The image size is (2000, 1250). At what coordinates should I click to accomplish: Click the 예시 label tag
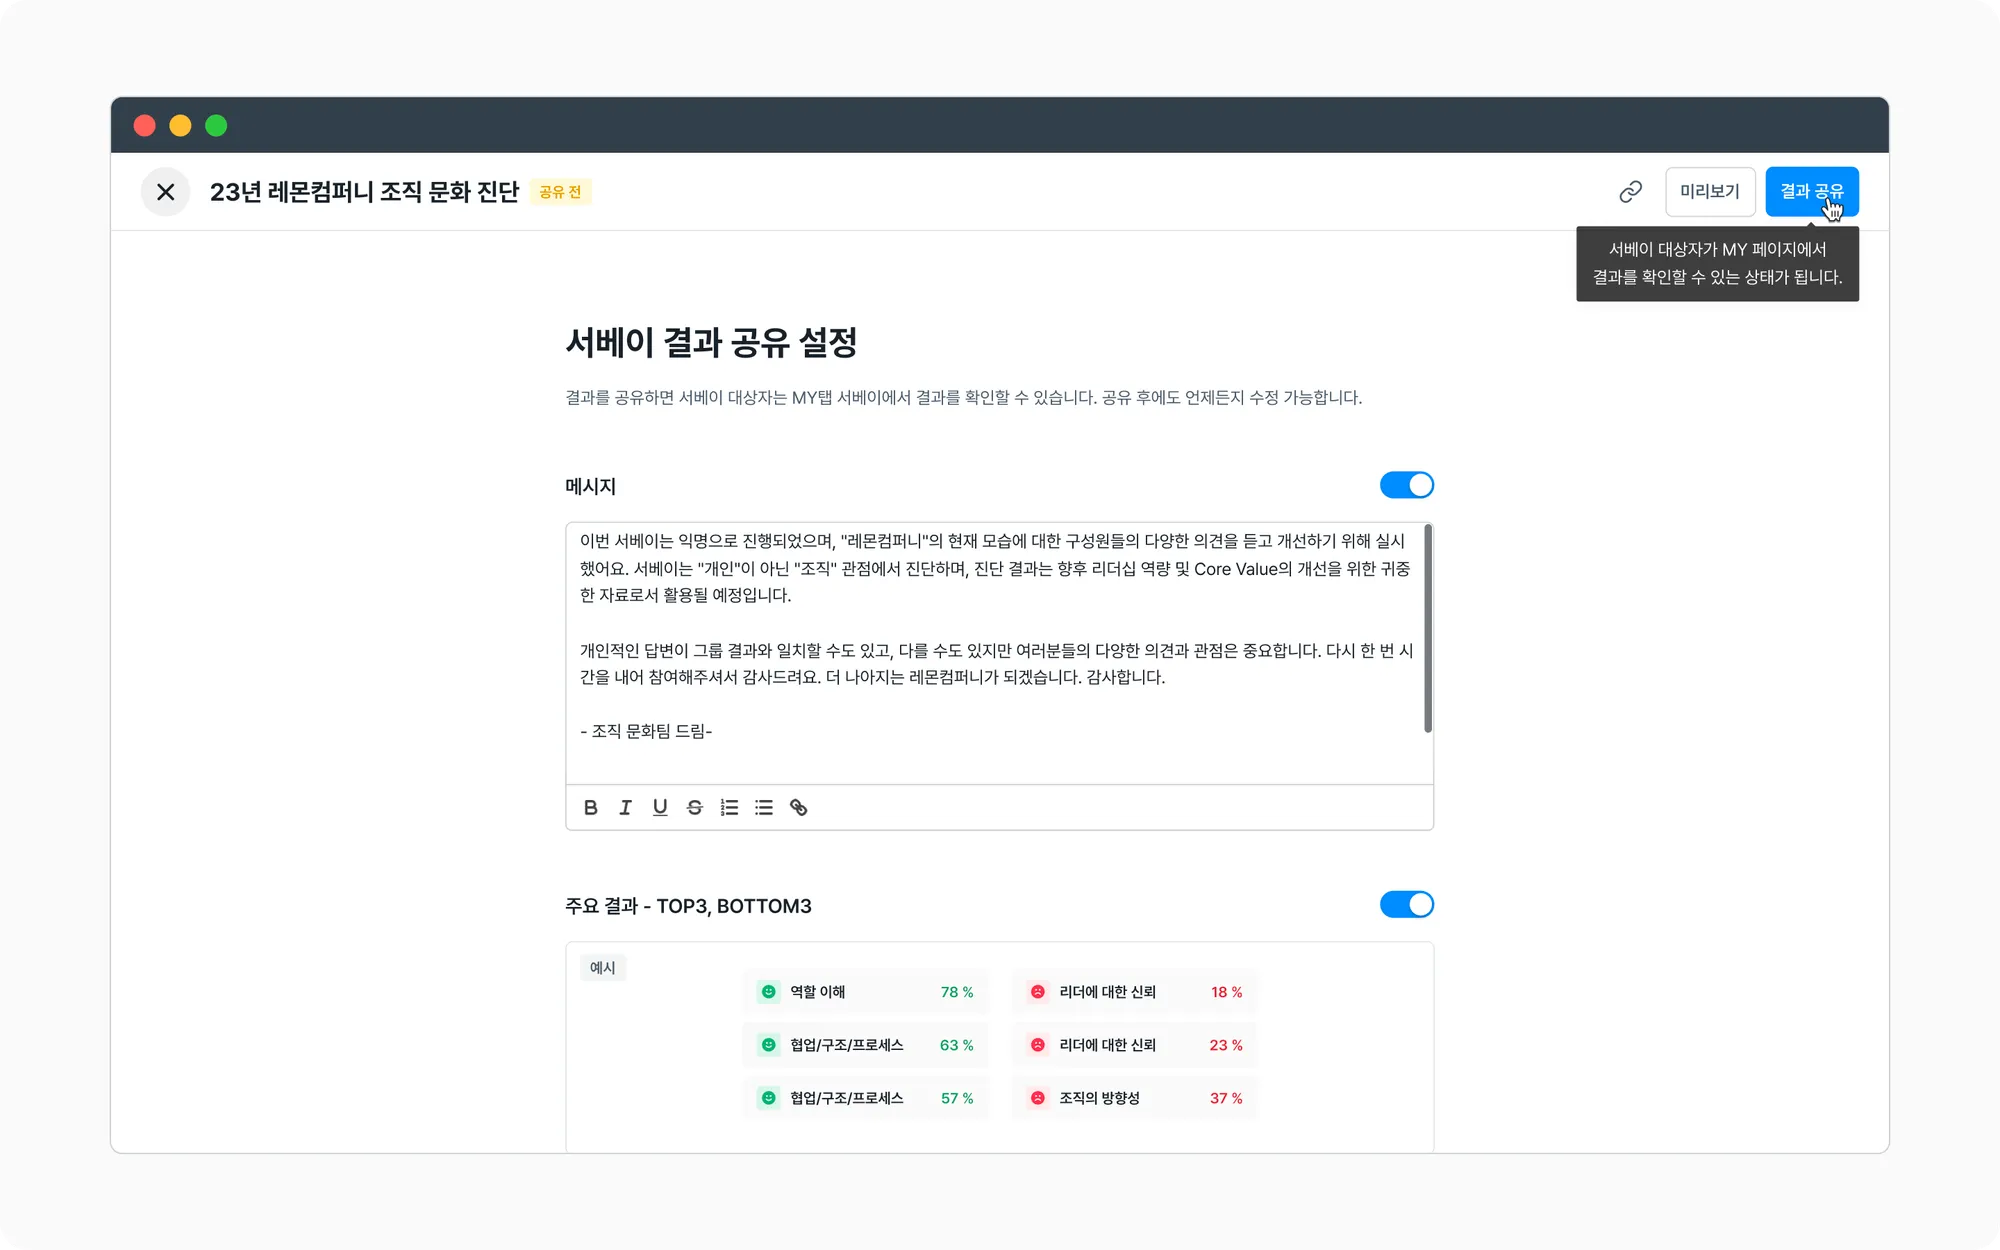click(603, 968)
